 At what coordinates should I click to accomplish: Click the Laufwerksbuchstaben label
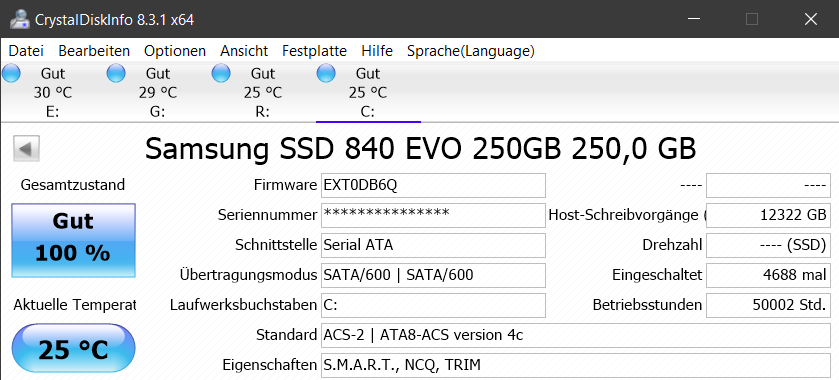click(243, 305)
